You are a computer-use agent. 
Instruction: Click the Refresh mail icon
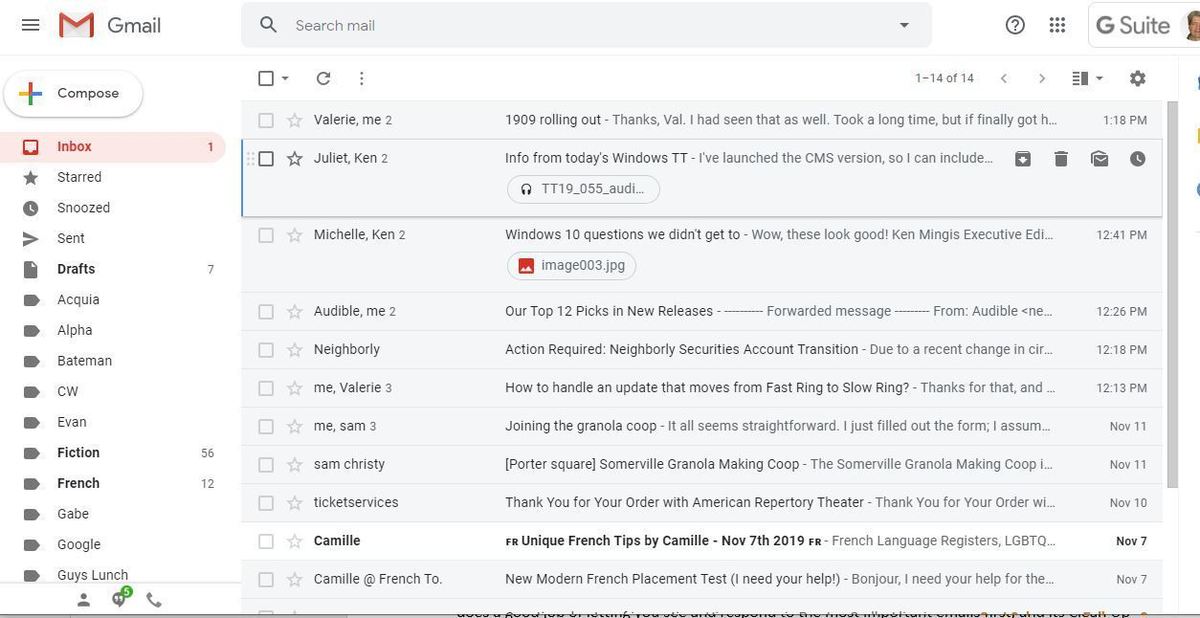[x=323, y=78]
